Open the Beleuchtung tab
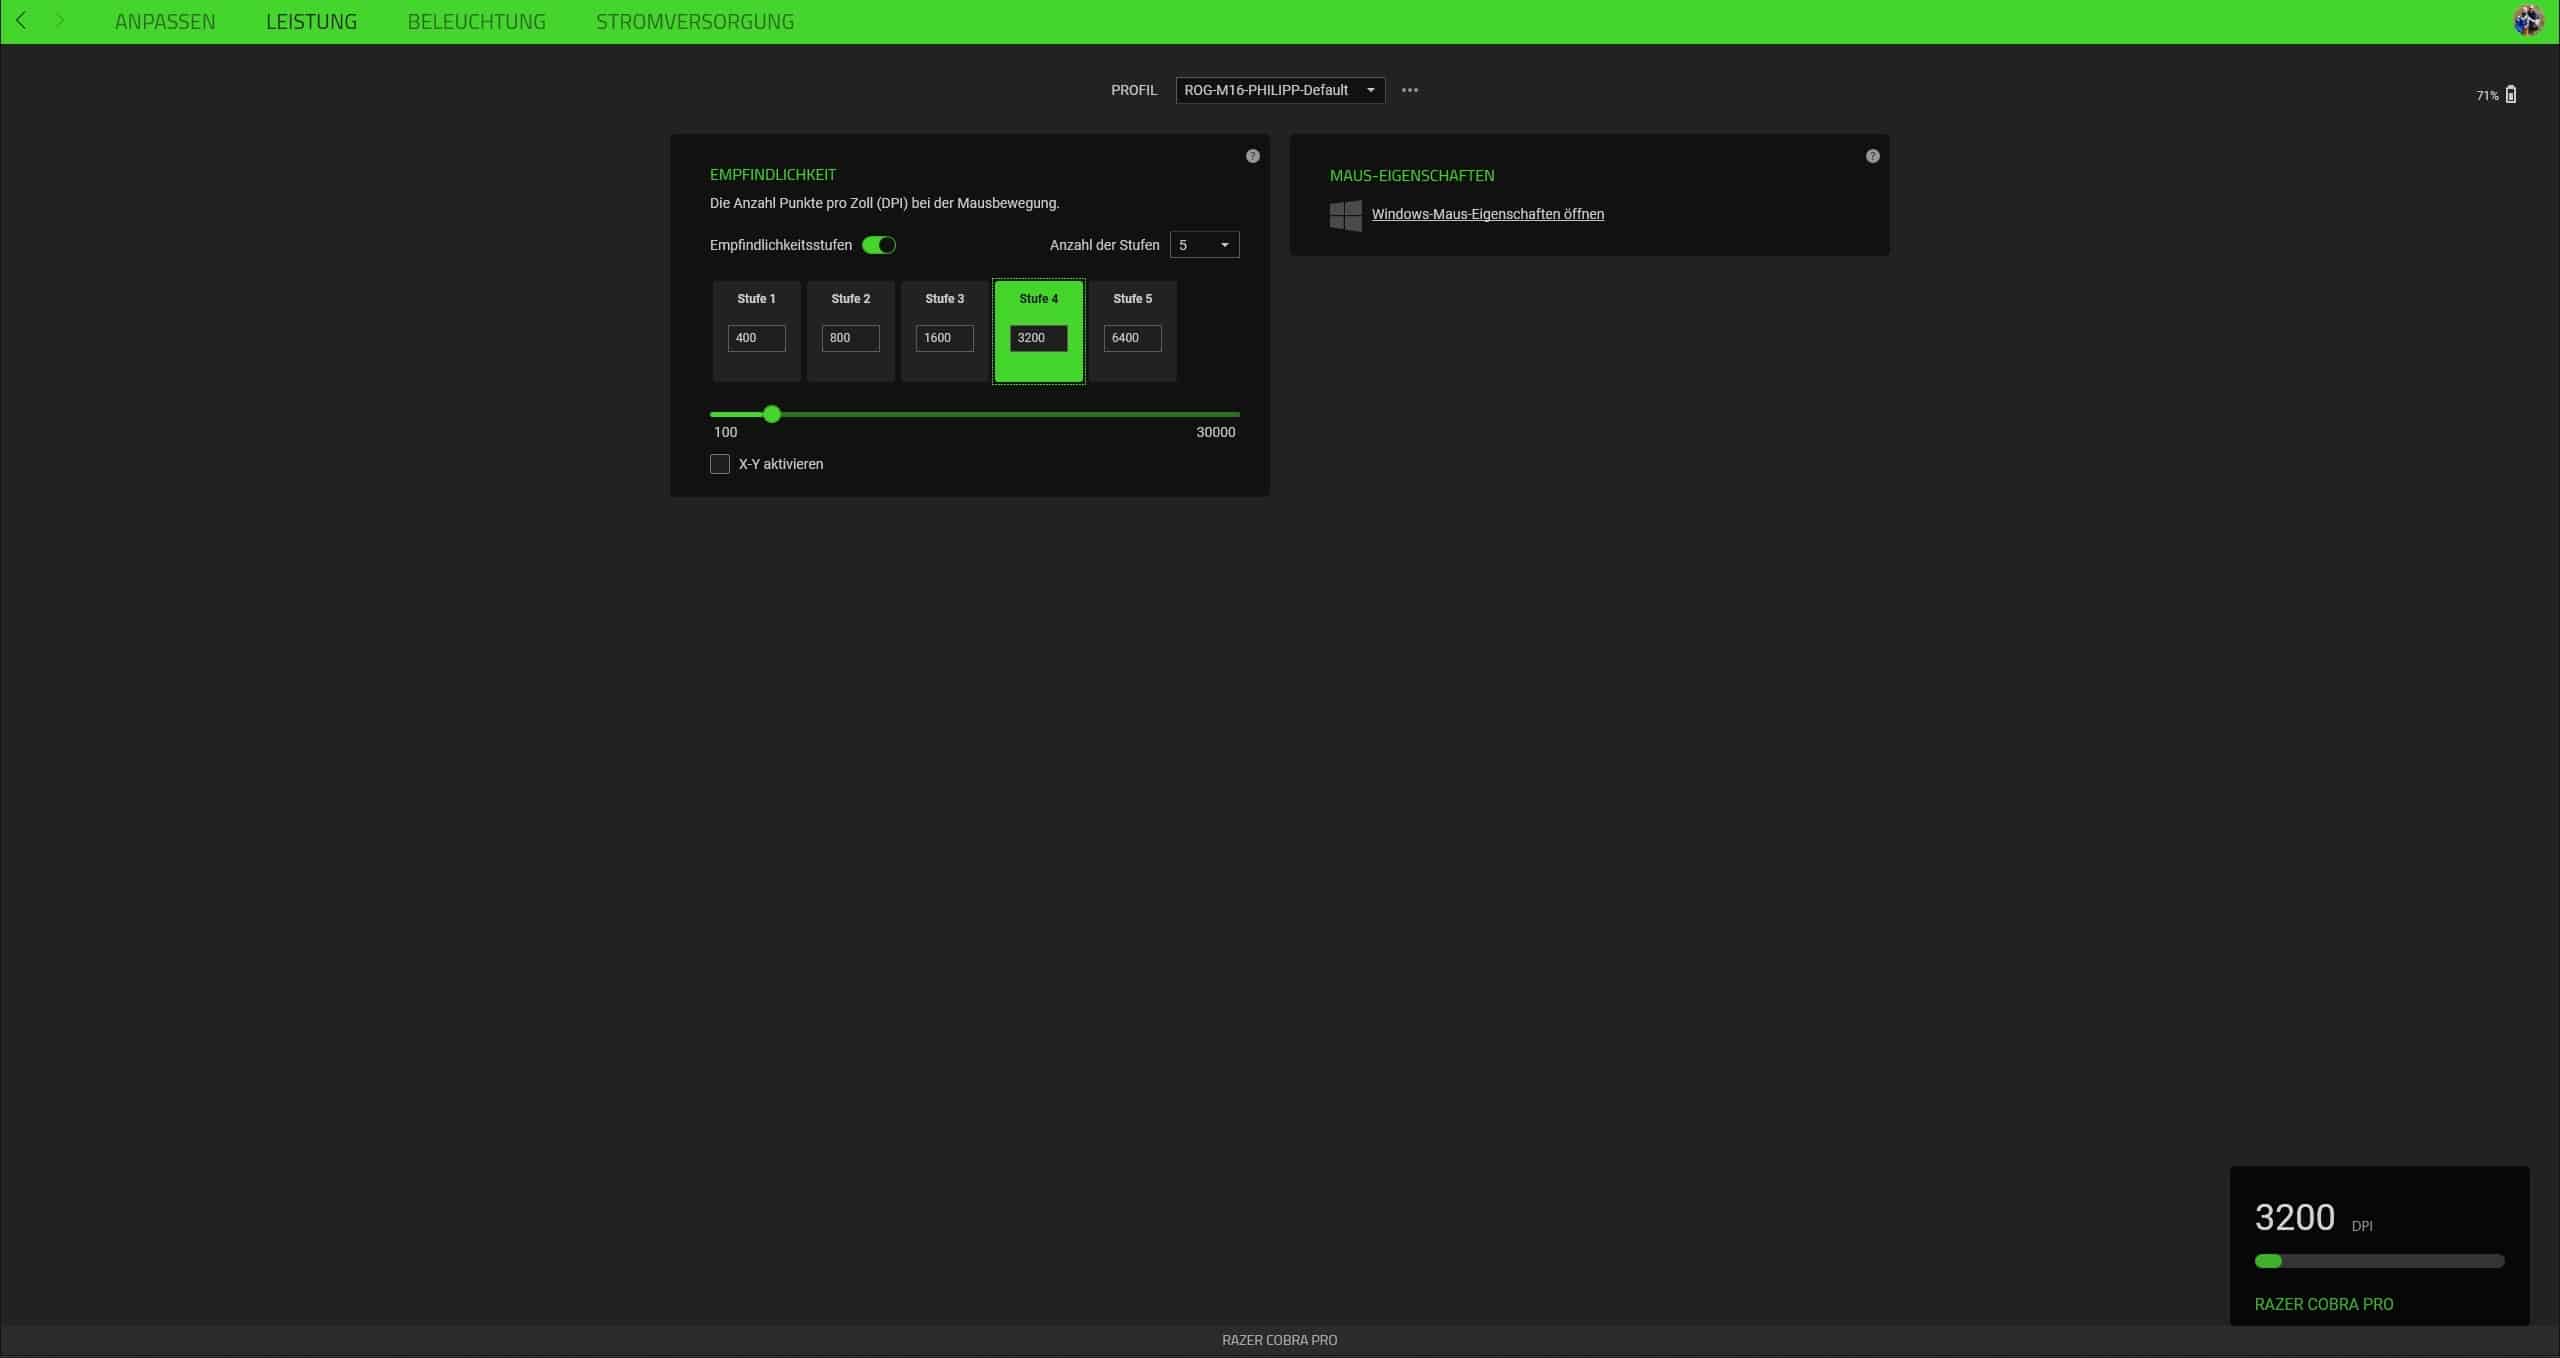 click(476, 21)
